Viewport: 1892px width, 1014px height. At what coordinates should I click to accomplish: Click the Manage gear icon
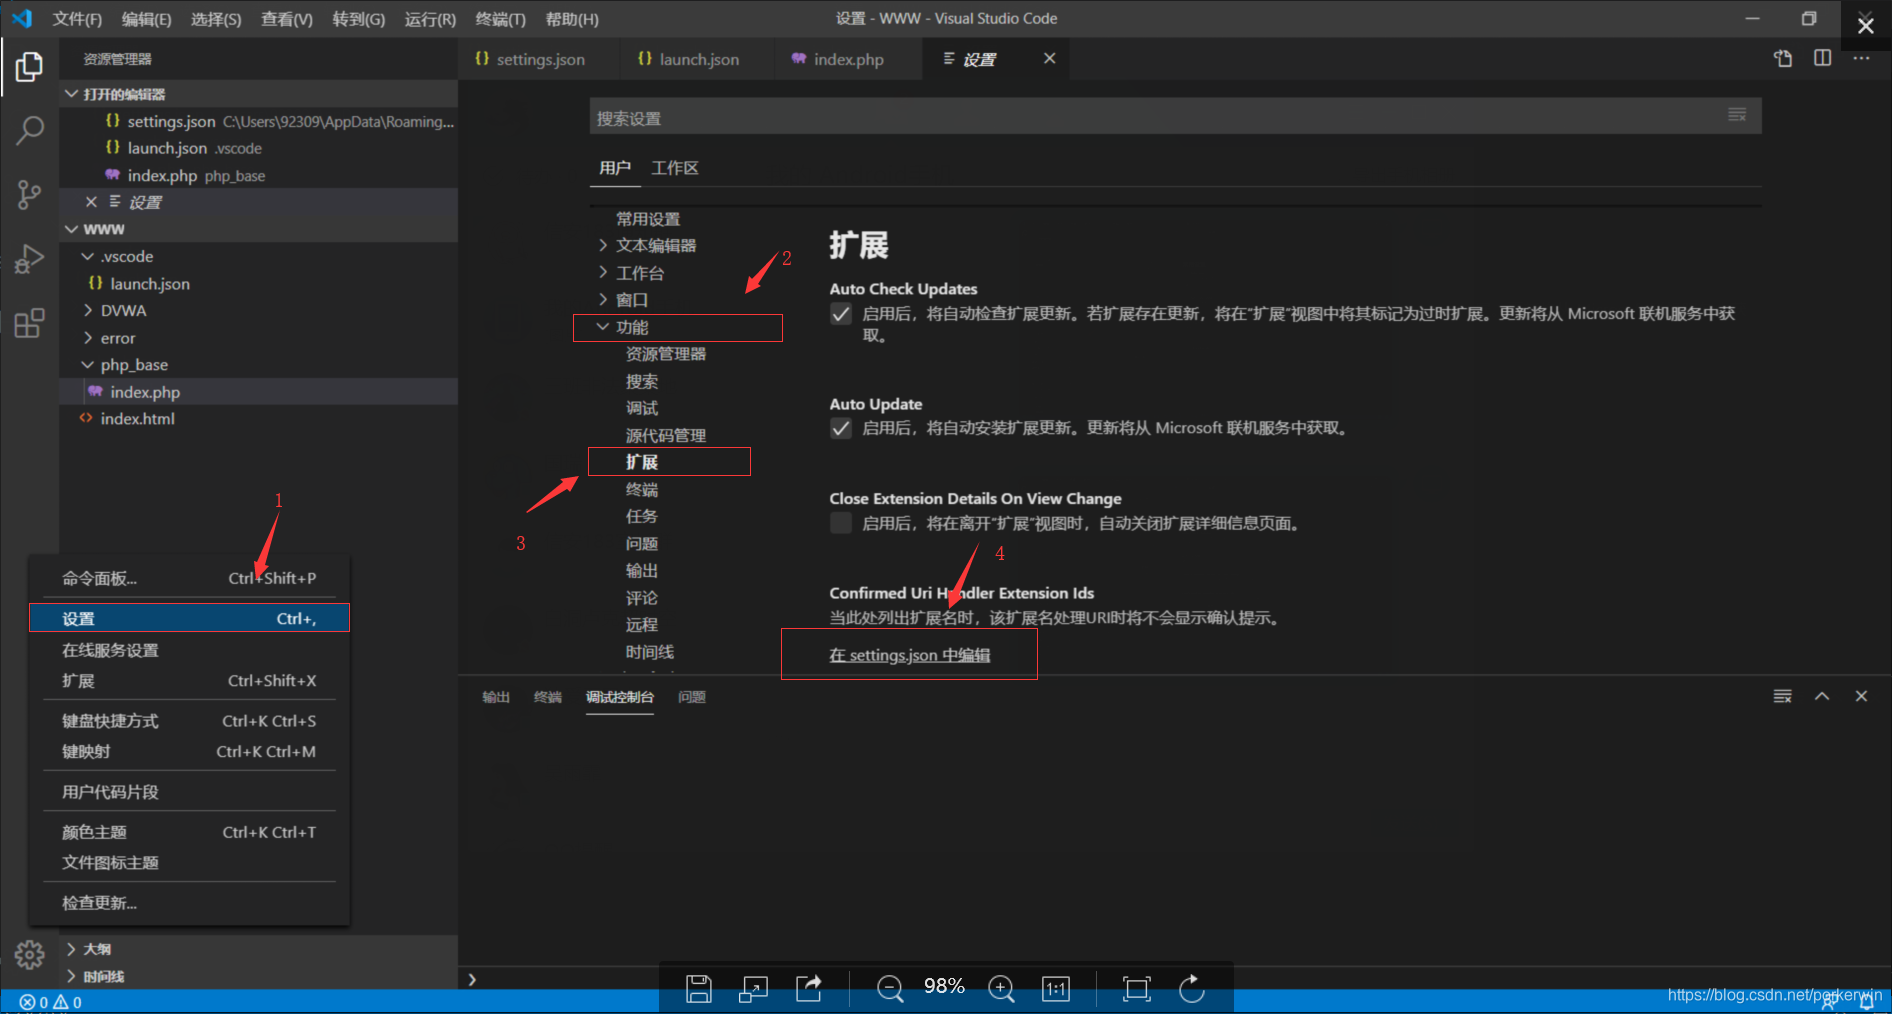click(x=29, y=955)
